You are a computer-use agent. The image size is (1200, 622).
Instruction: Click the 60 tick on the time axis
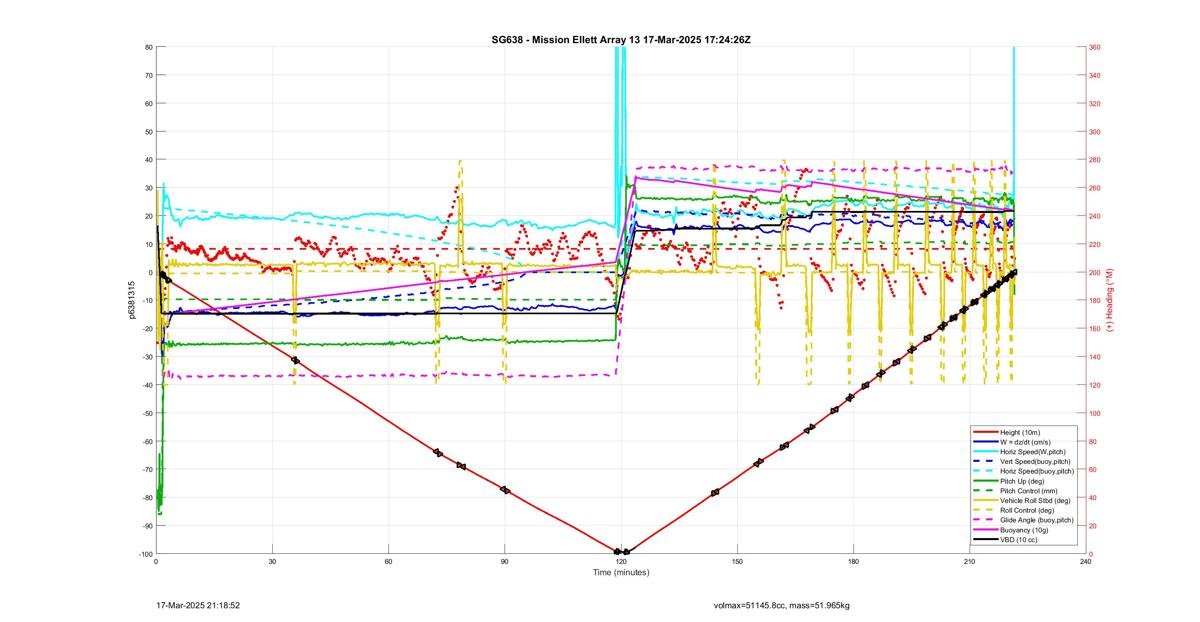[x=388, y=562]
